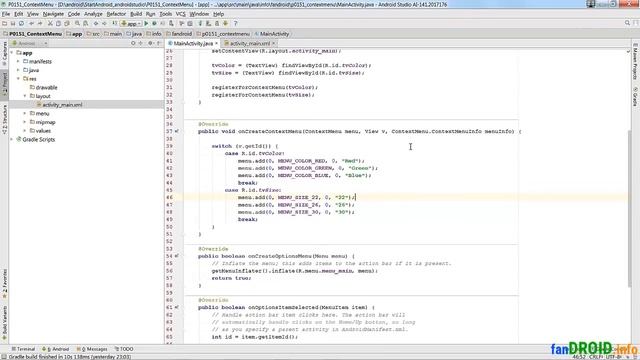Click the override gutter icon on line 61
Image resolution: width=640 pixels, height=360 pixels.
[x=177, y=307]
